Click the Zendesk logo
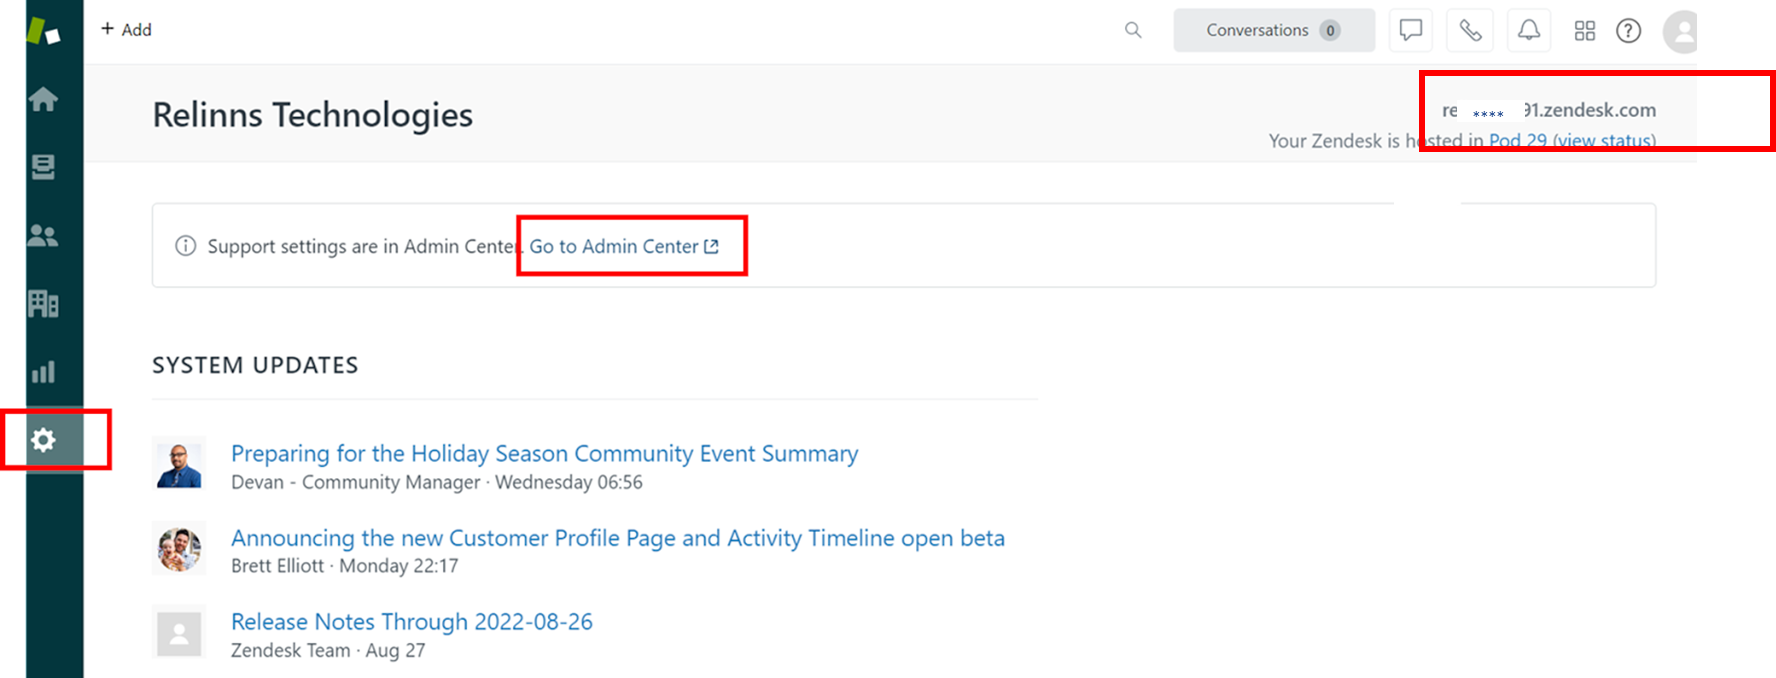Image resolution: width=1776 pixels, height=678 pixels. [43, 31]
